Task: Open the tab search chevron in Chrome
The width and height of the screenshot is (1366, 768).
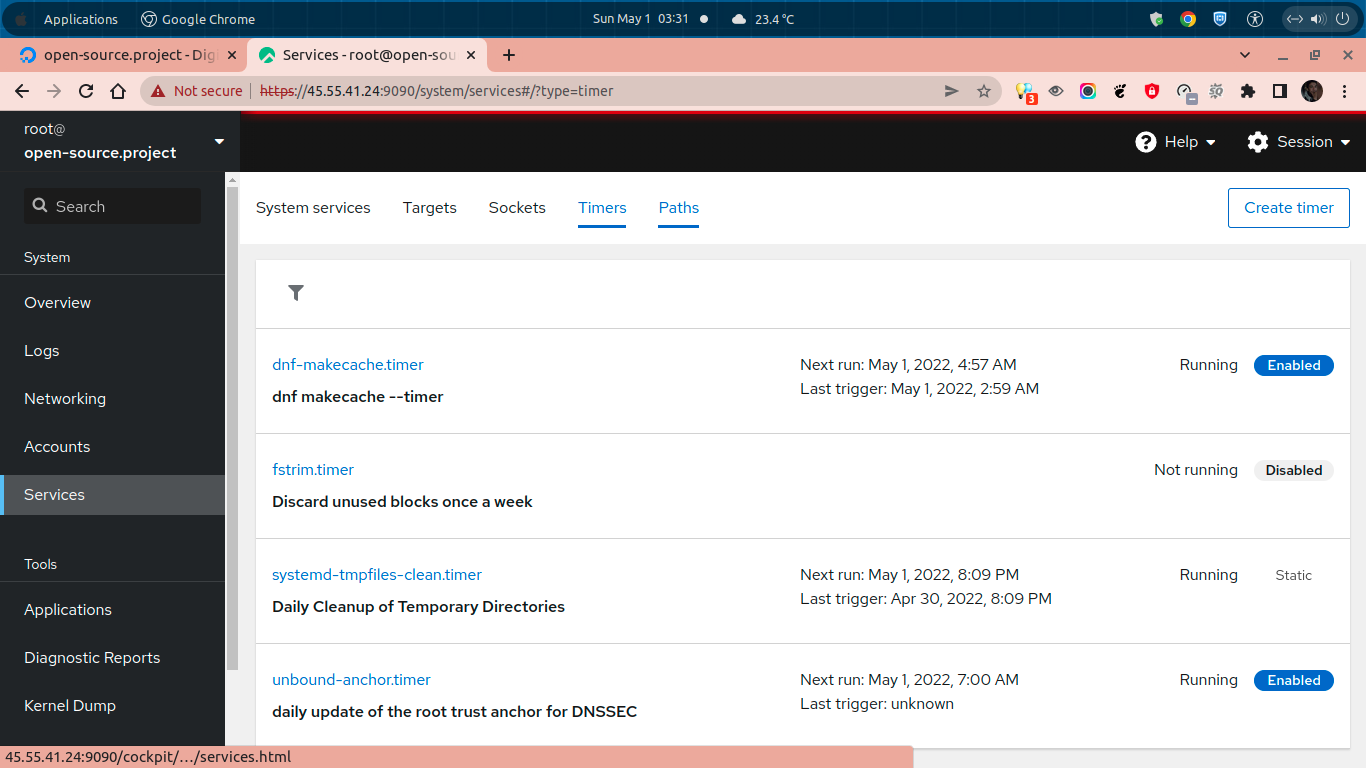Action: point(1245,55)
